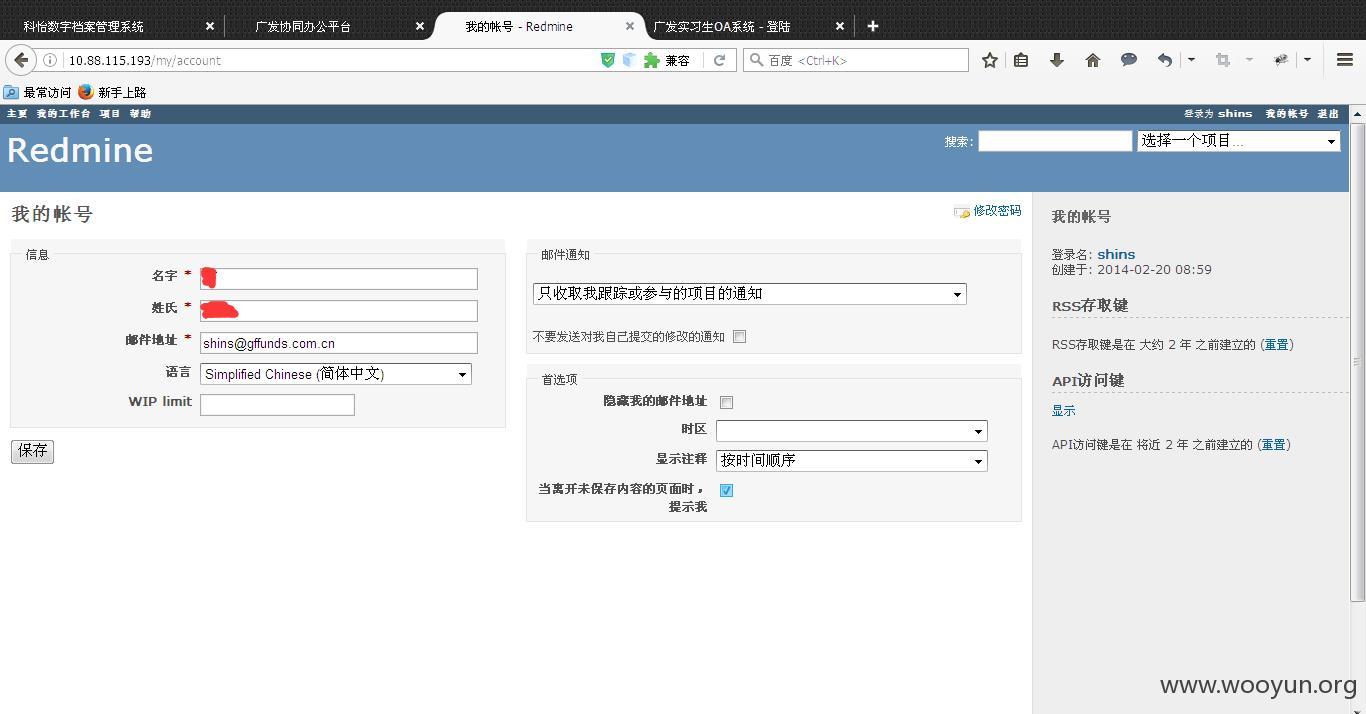Open 我的工作台 in Redmine top menu
Viewport: 1366px width, 714px height.
coord(63,114)
